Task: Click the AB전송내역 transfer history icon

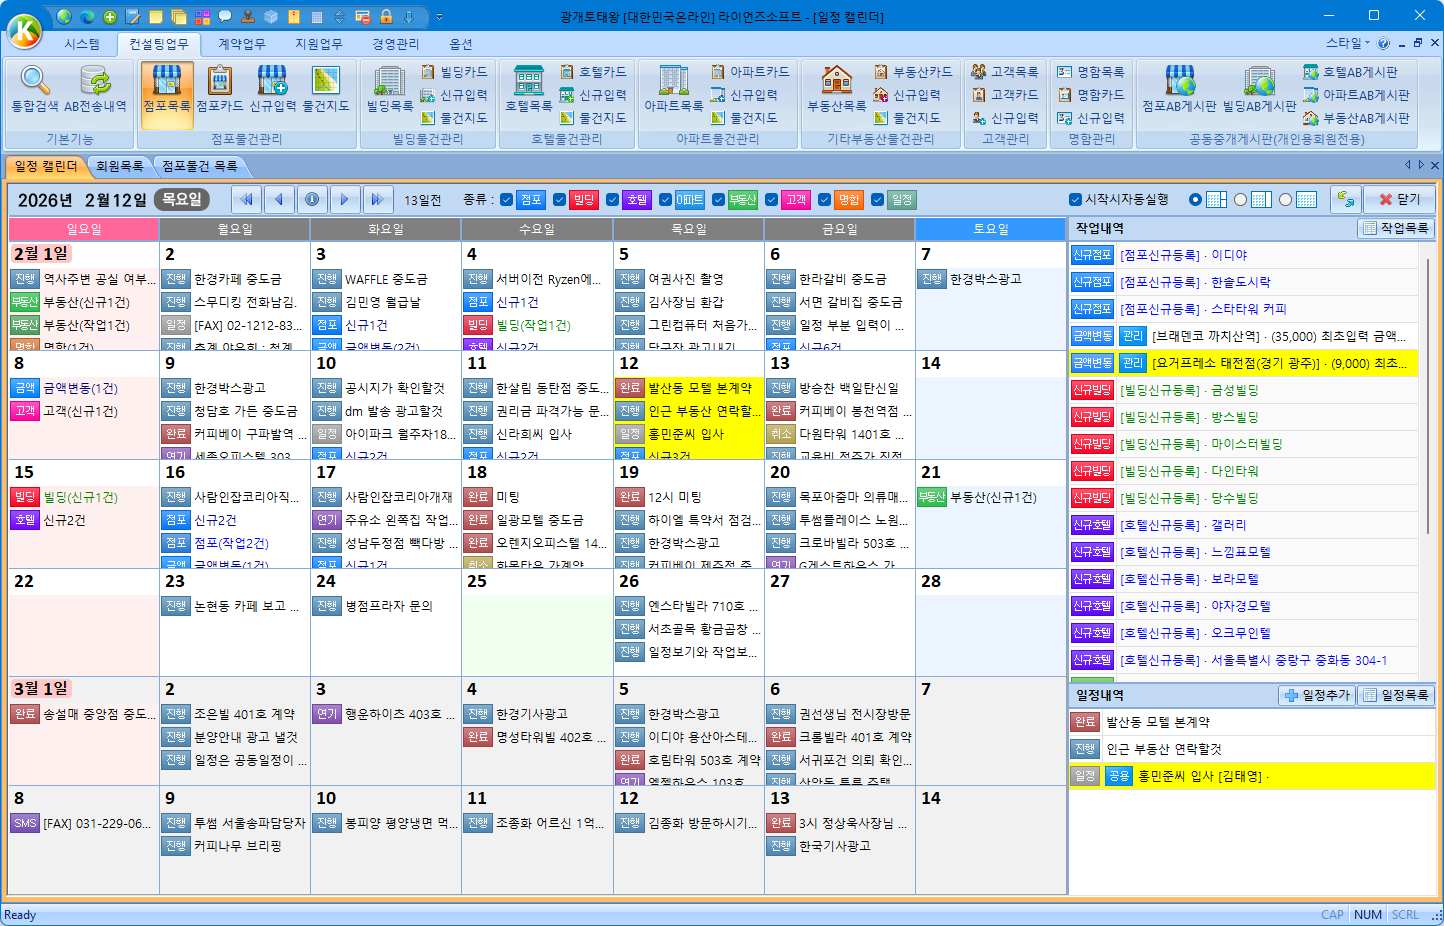Action: pos(95,89)
